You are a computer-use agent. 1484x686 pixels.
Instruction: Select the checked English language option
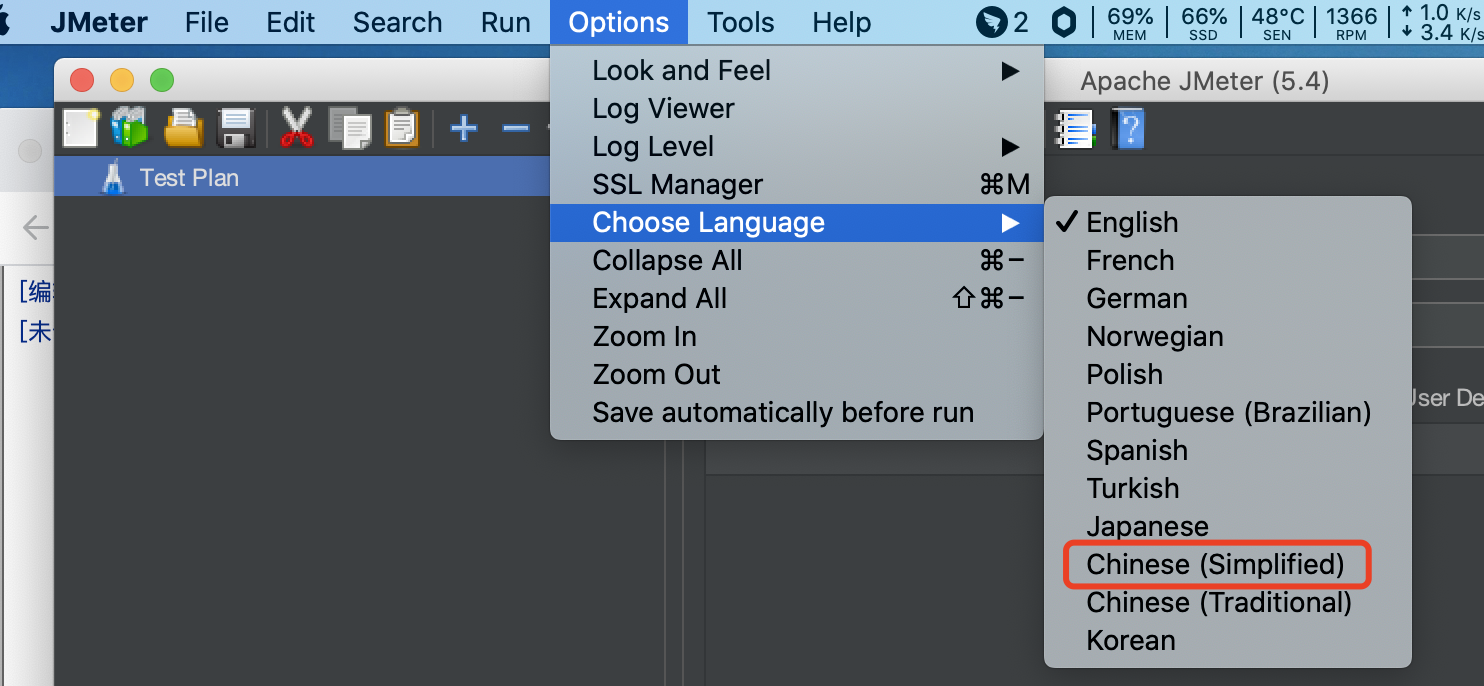point(1132,222)
